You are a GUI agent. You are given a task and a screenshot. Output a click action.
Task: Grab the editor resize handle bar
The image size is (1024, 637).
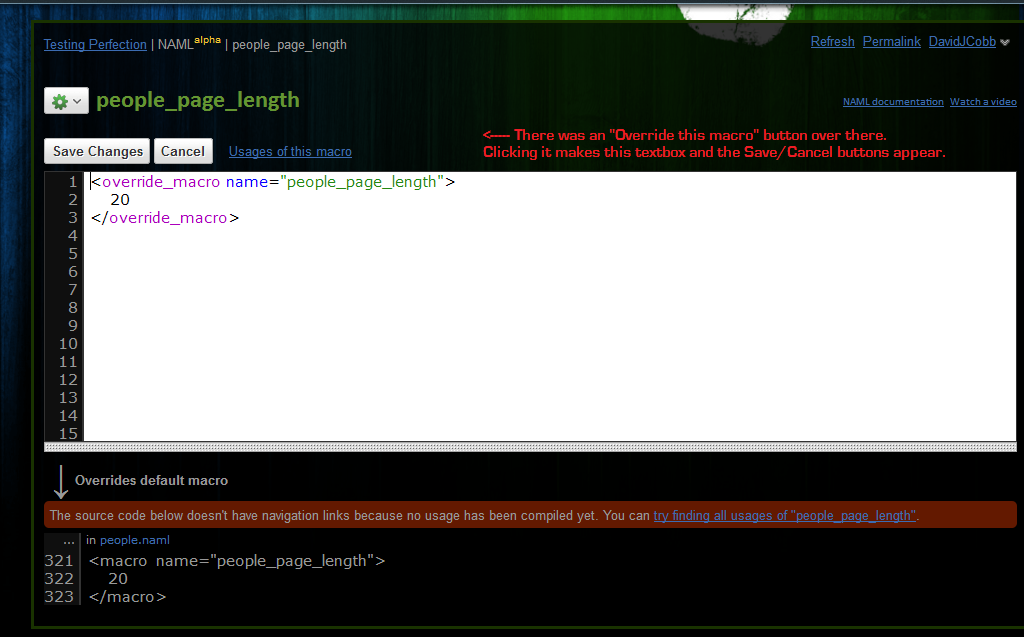pyautogui.click(x=530, y=447)
